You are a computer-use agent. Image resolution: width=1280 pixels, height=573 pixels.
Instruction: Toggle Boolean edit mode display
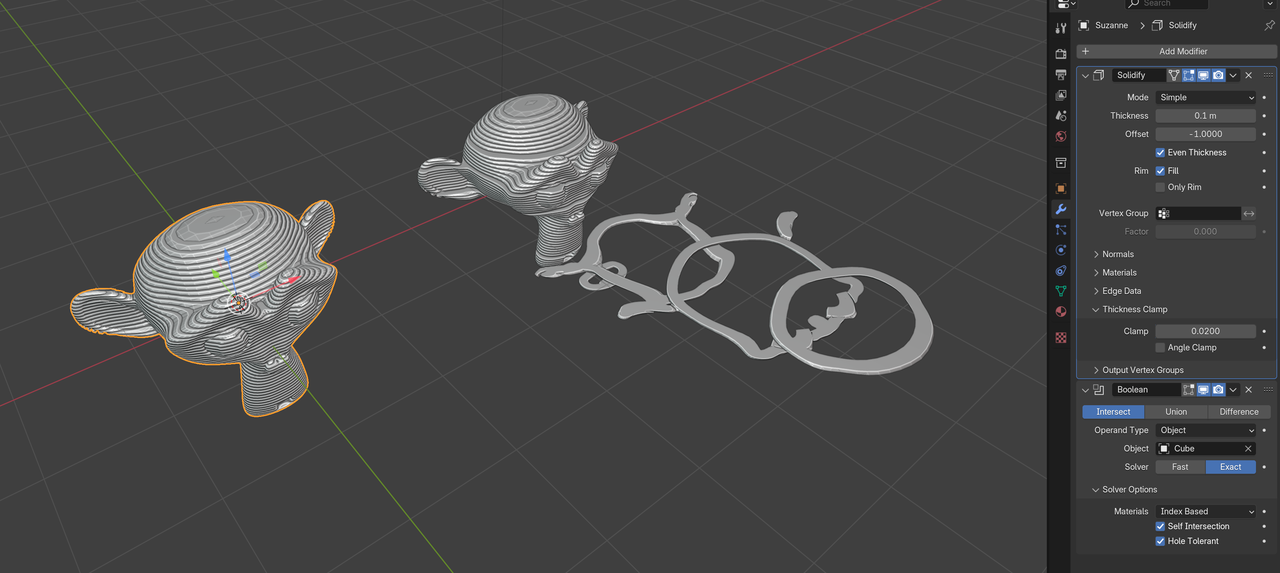tap(1189, 389)
